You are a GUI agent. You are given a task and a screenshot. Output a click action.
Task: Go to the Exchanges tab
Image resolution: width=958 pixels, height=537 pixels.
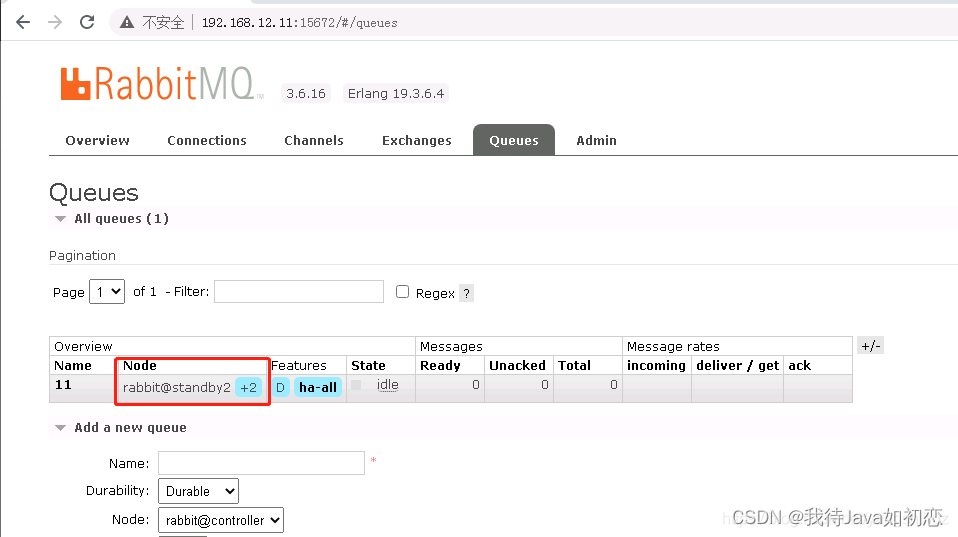pyautogui.click(x=417, y=141)
